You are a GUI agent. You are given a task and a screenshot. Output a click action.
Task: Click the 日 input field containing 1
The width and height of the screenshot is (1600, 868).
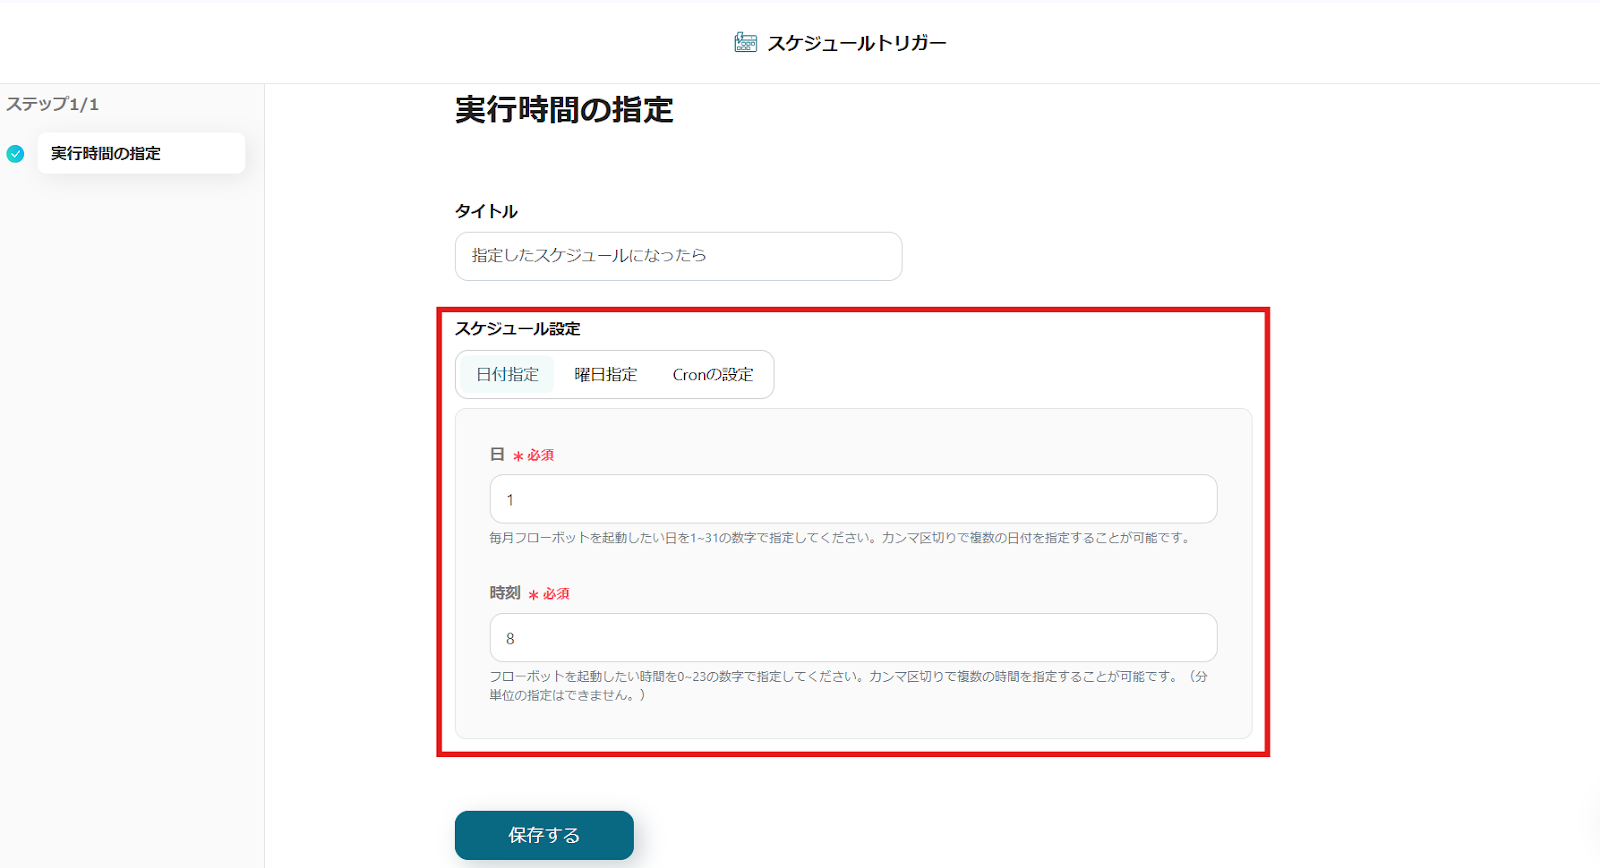click(853, 499)
